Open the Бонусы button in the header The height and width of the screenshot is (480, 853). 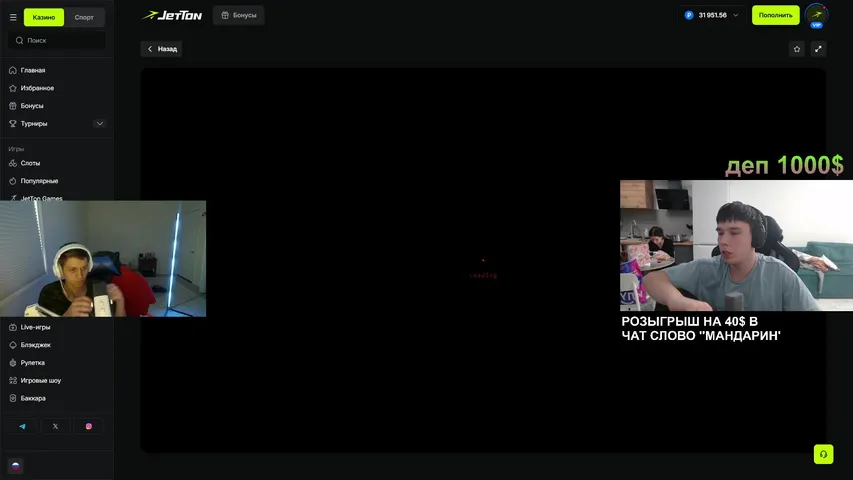pos(238,16)
